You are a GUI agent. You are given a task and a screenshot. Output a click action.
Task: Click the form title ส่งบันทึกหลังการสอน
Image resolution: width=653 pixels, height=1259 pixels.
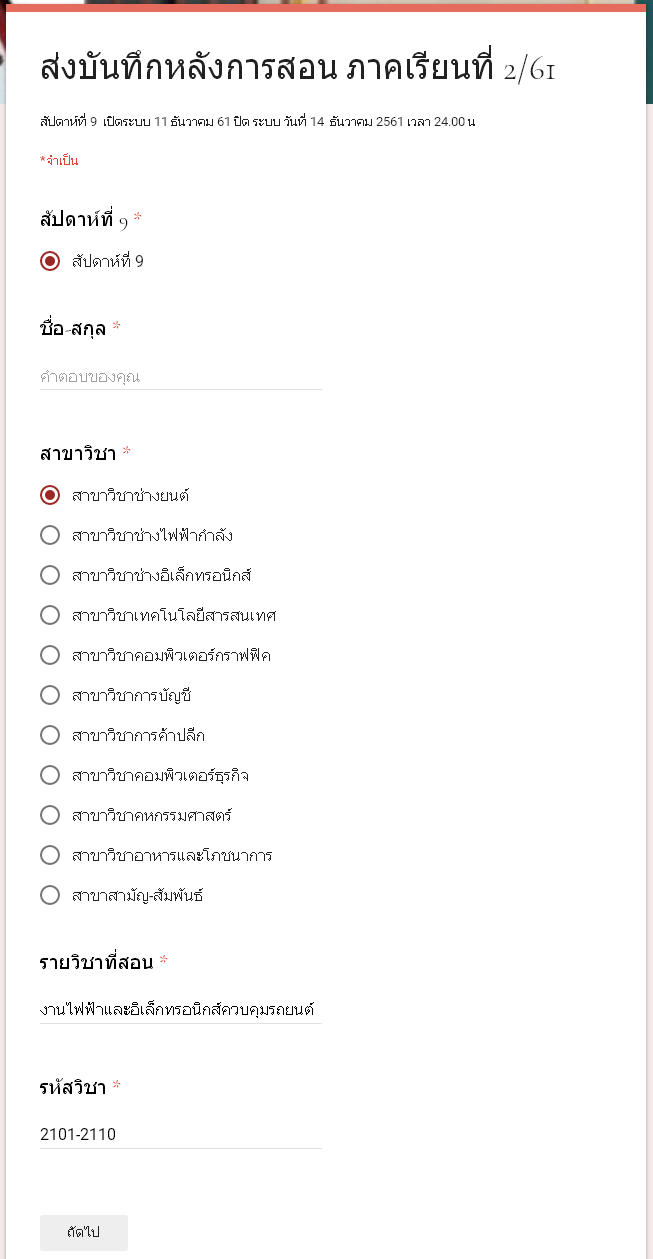click(297, 68)
